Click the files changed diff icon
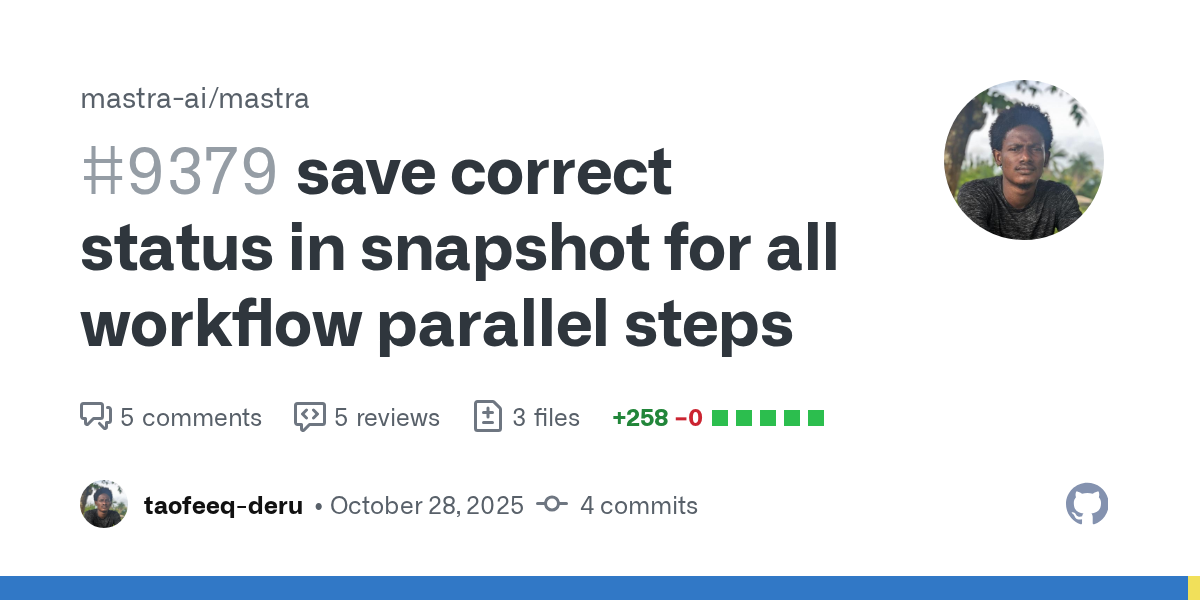The height and width of the screenshot is (600, 1200). click(x=487, y=416)
